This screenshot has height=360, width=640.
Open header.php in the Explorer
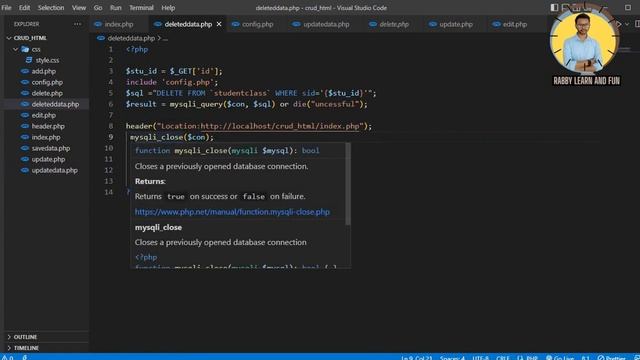(48, 127)
